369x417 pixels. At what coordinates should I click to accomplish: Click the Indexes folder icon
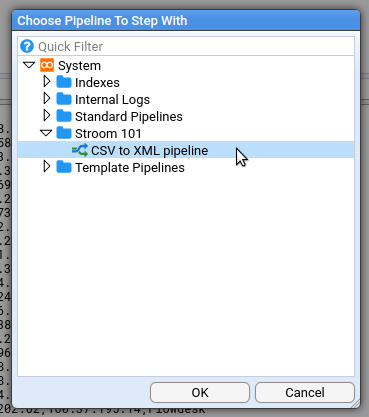[64, 82]
